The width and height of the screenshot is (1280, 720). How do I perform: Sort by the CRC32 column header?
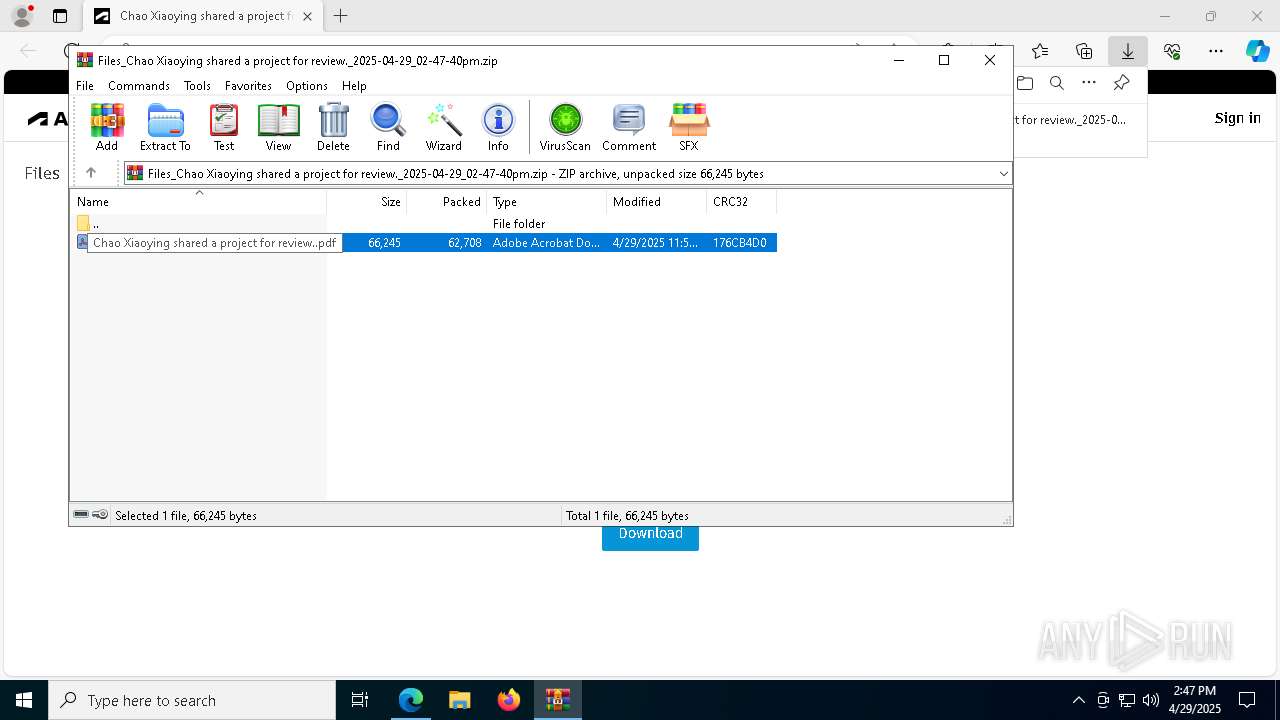(x=742, y=201)
